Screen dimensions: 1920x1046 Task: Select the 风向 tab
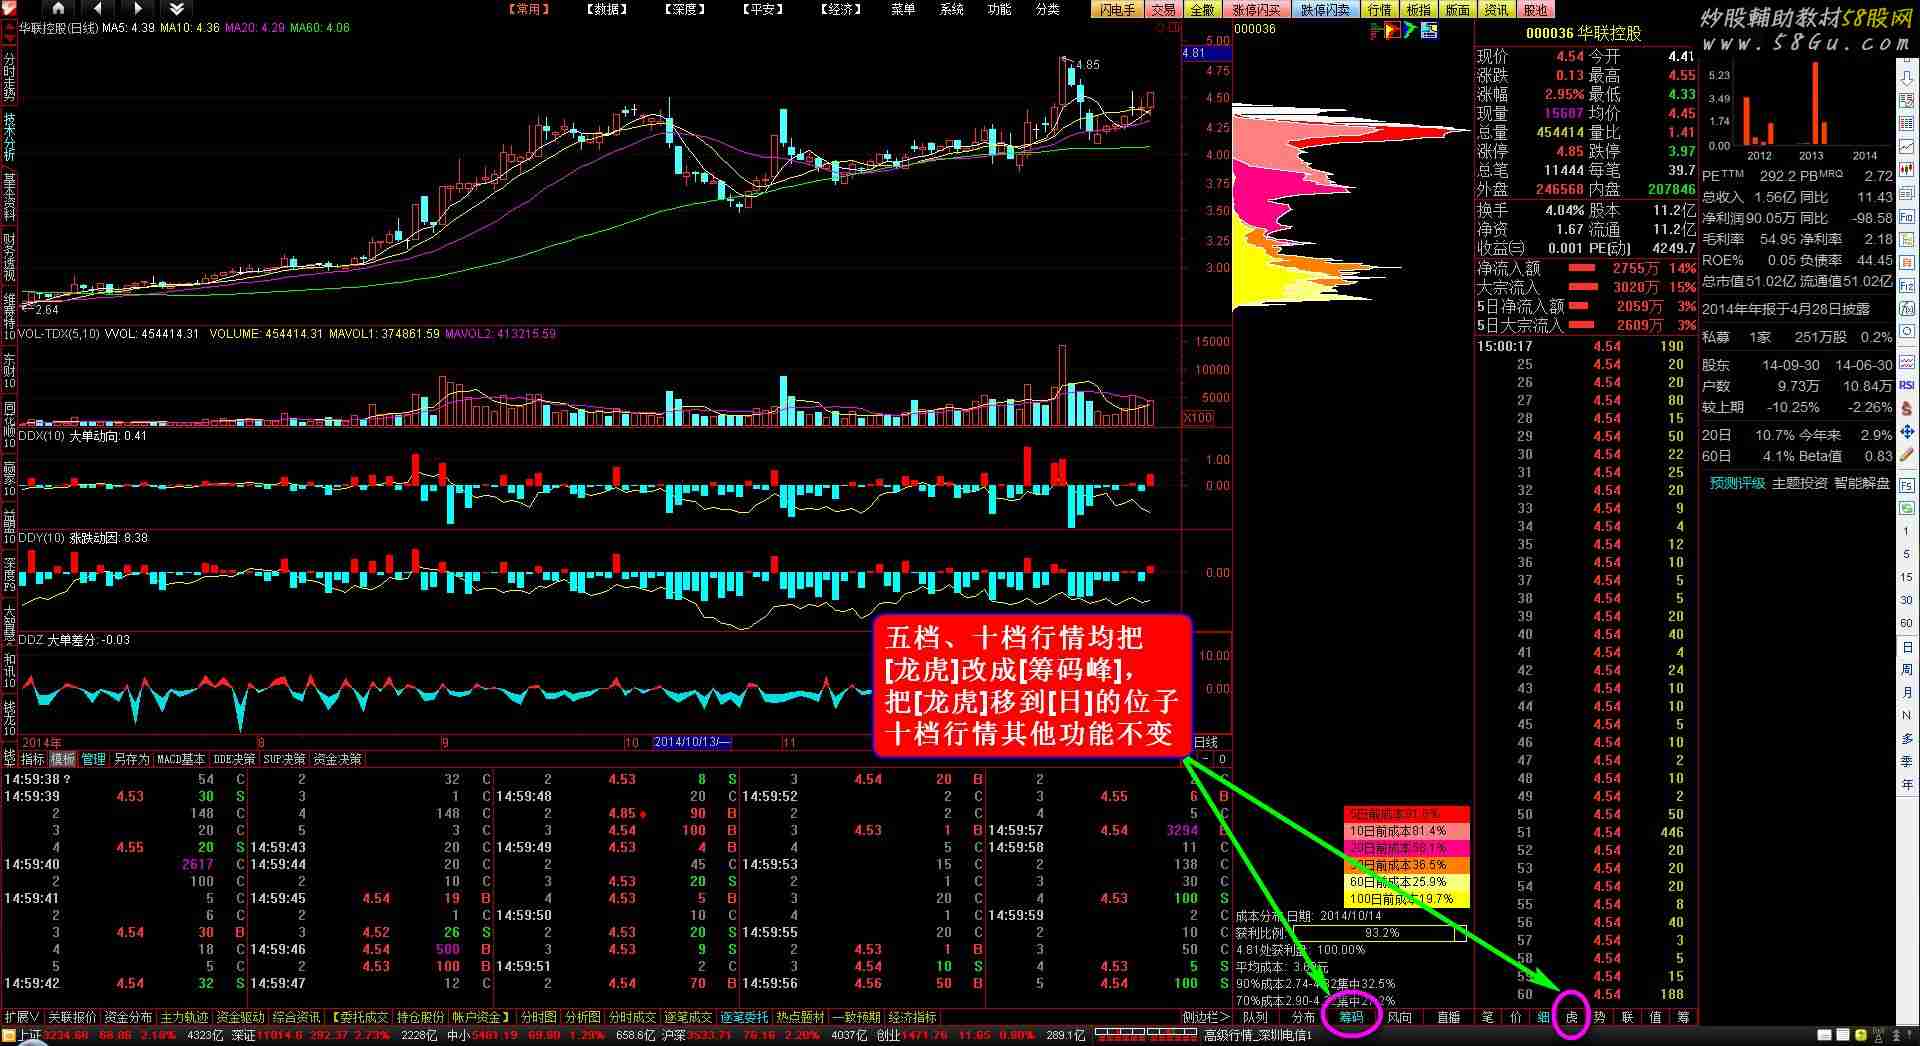point(1399,1017)
